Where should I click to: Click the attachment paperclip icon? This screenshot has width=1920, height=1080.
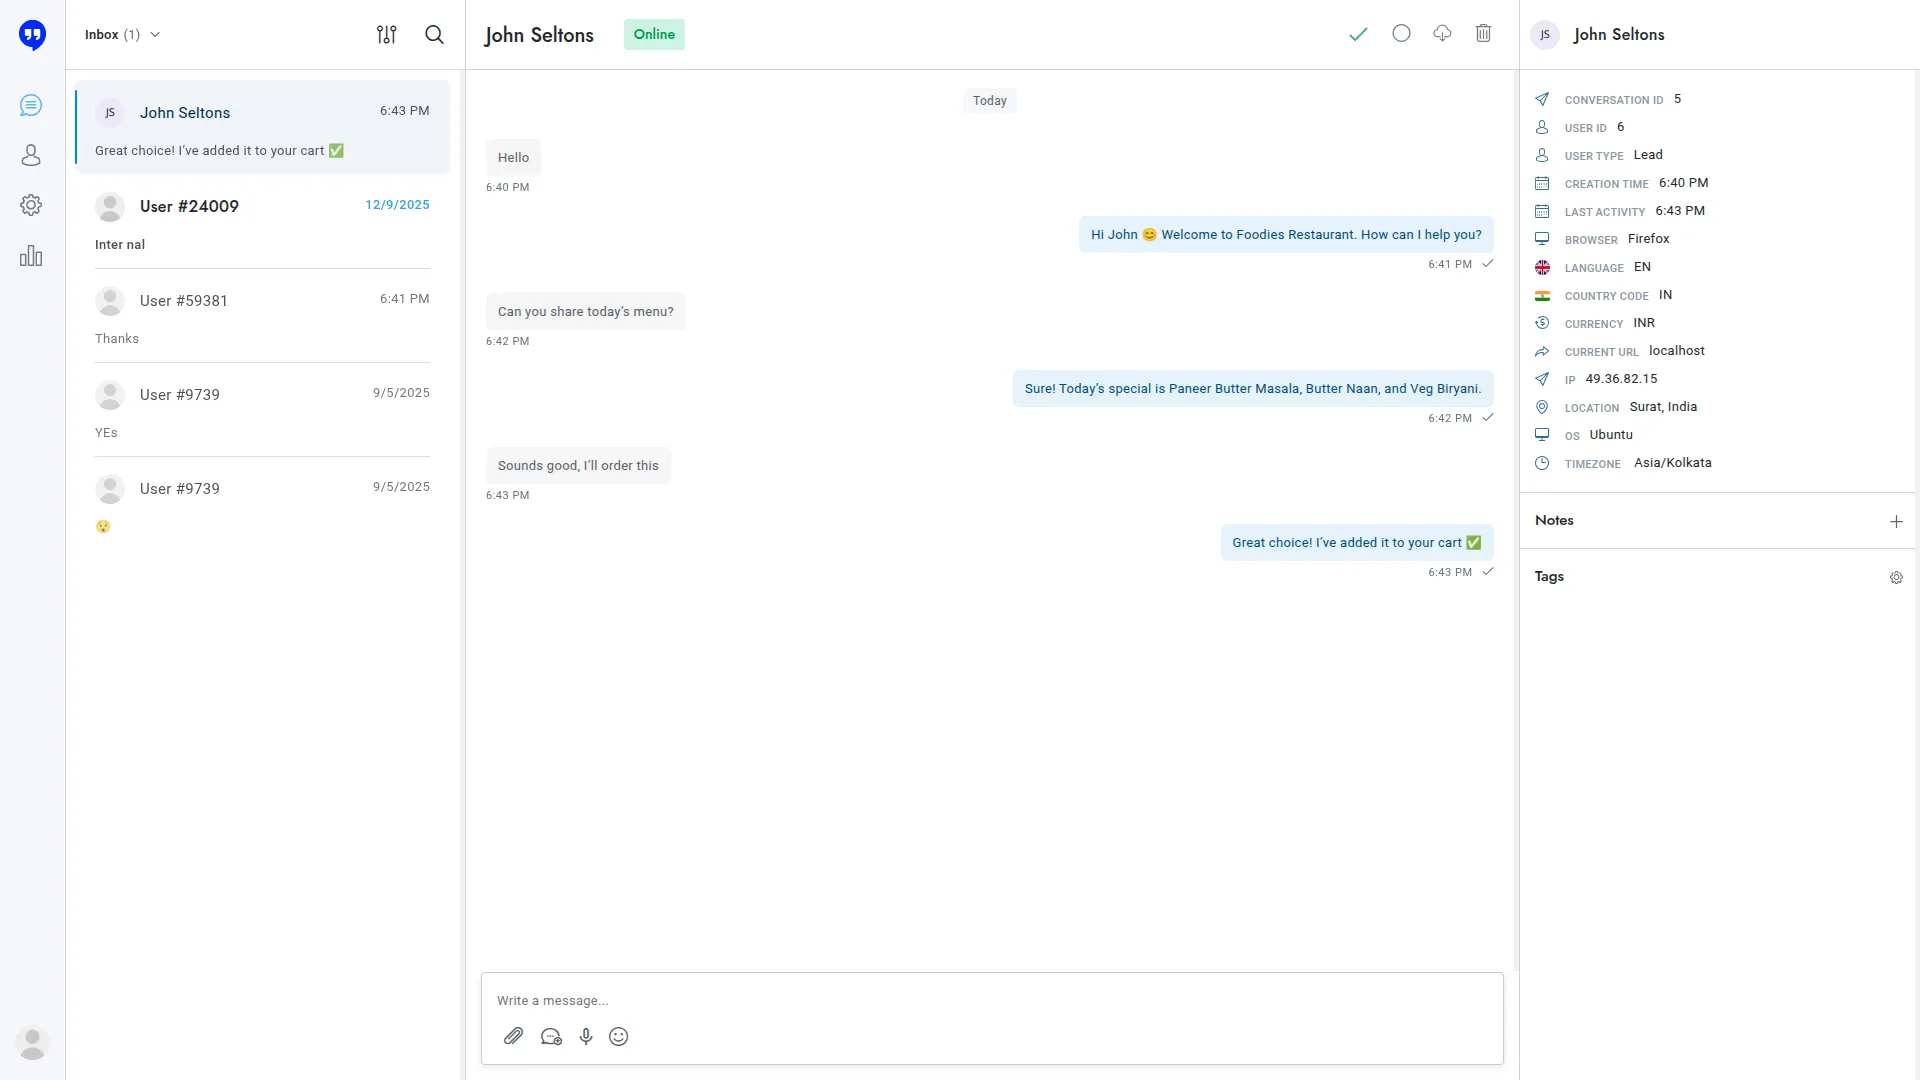point(513,1036)
